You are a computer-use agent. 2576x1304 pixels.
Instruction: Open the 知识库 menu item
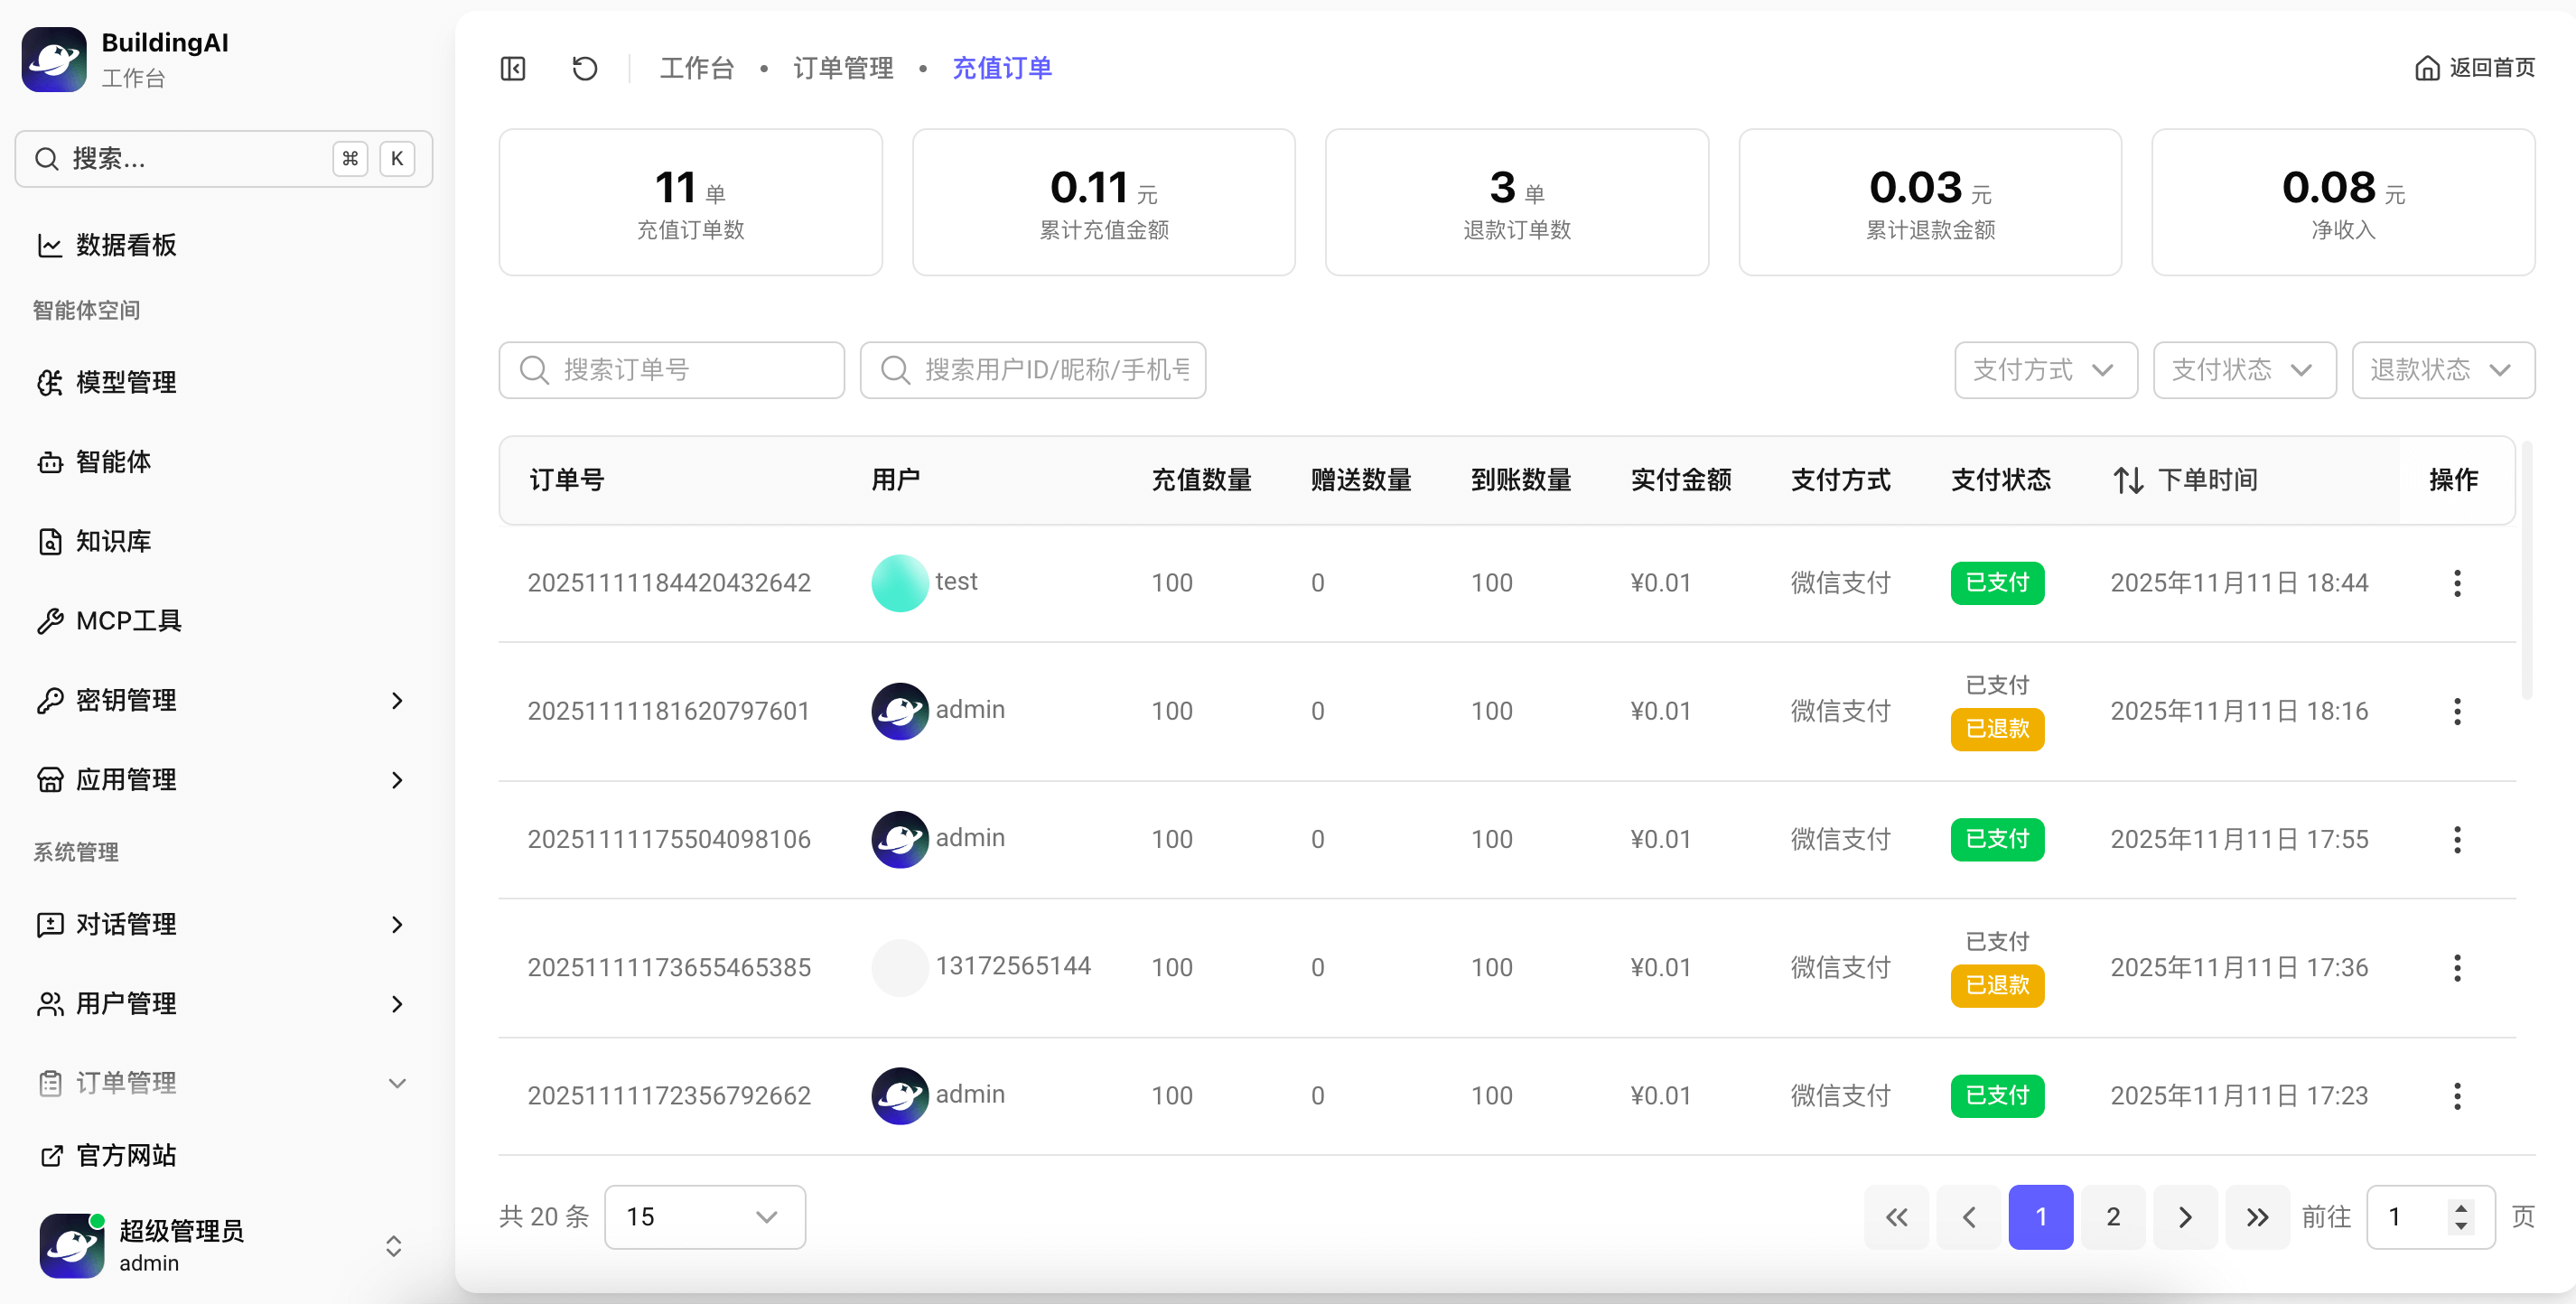pos(112,541)
